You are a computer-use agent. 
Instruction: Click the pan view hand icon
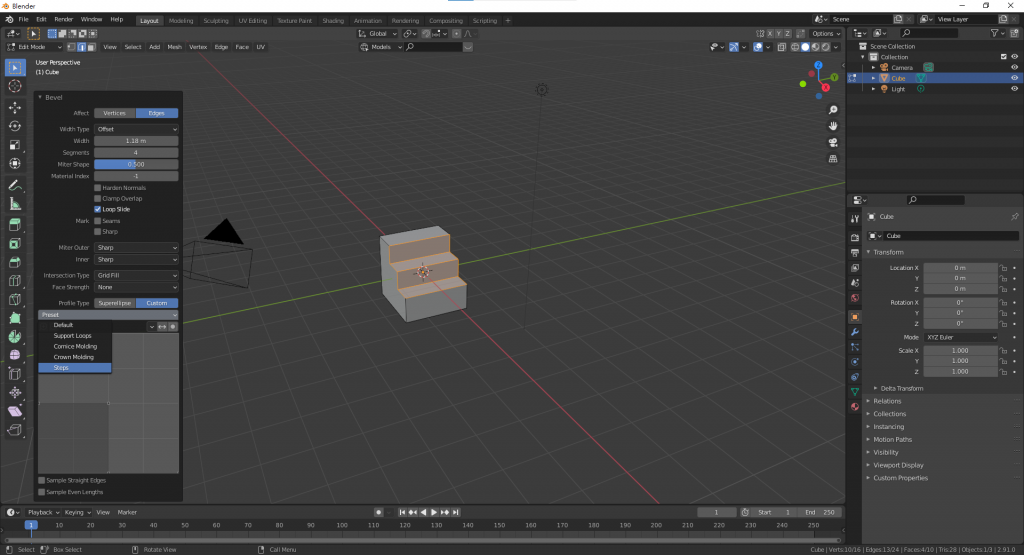point(833,126)
